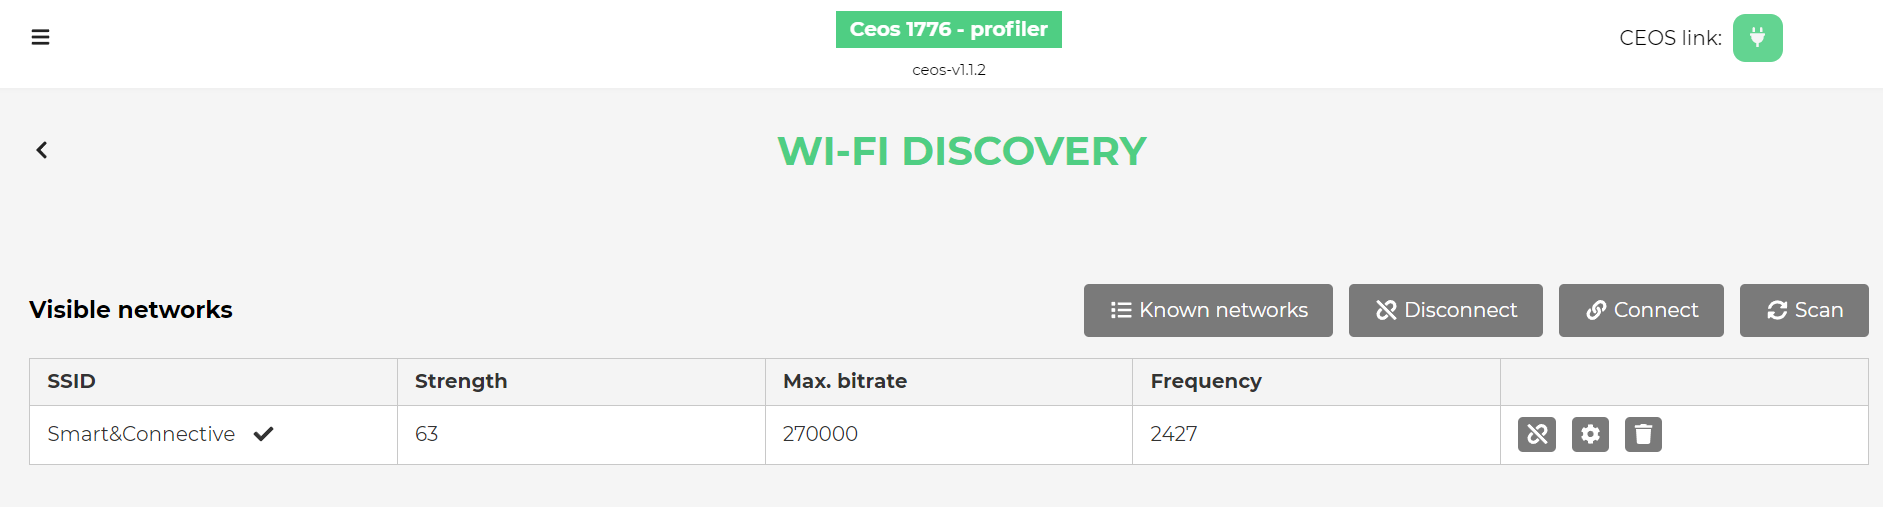The width and height of the screenshot is (1883, 507).
Task: Select the Strength column header
Action: click(x=461, y=381)
